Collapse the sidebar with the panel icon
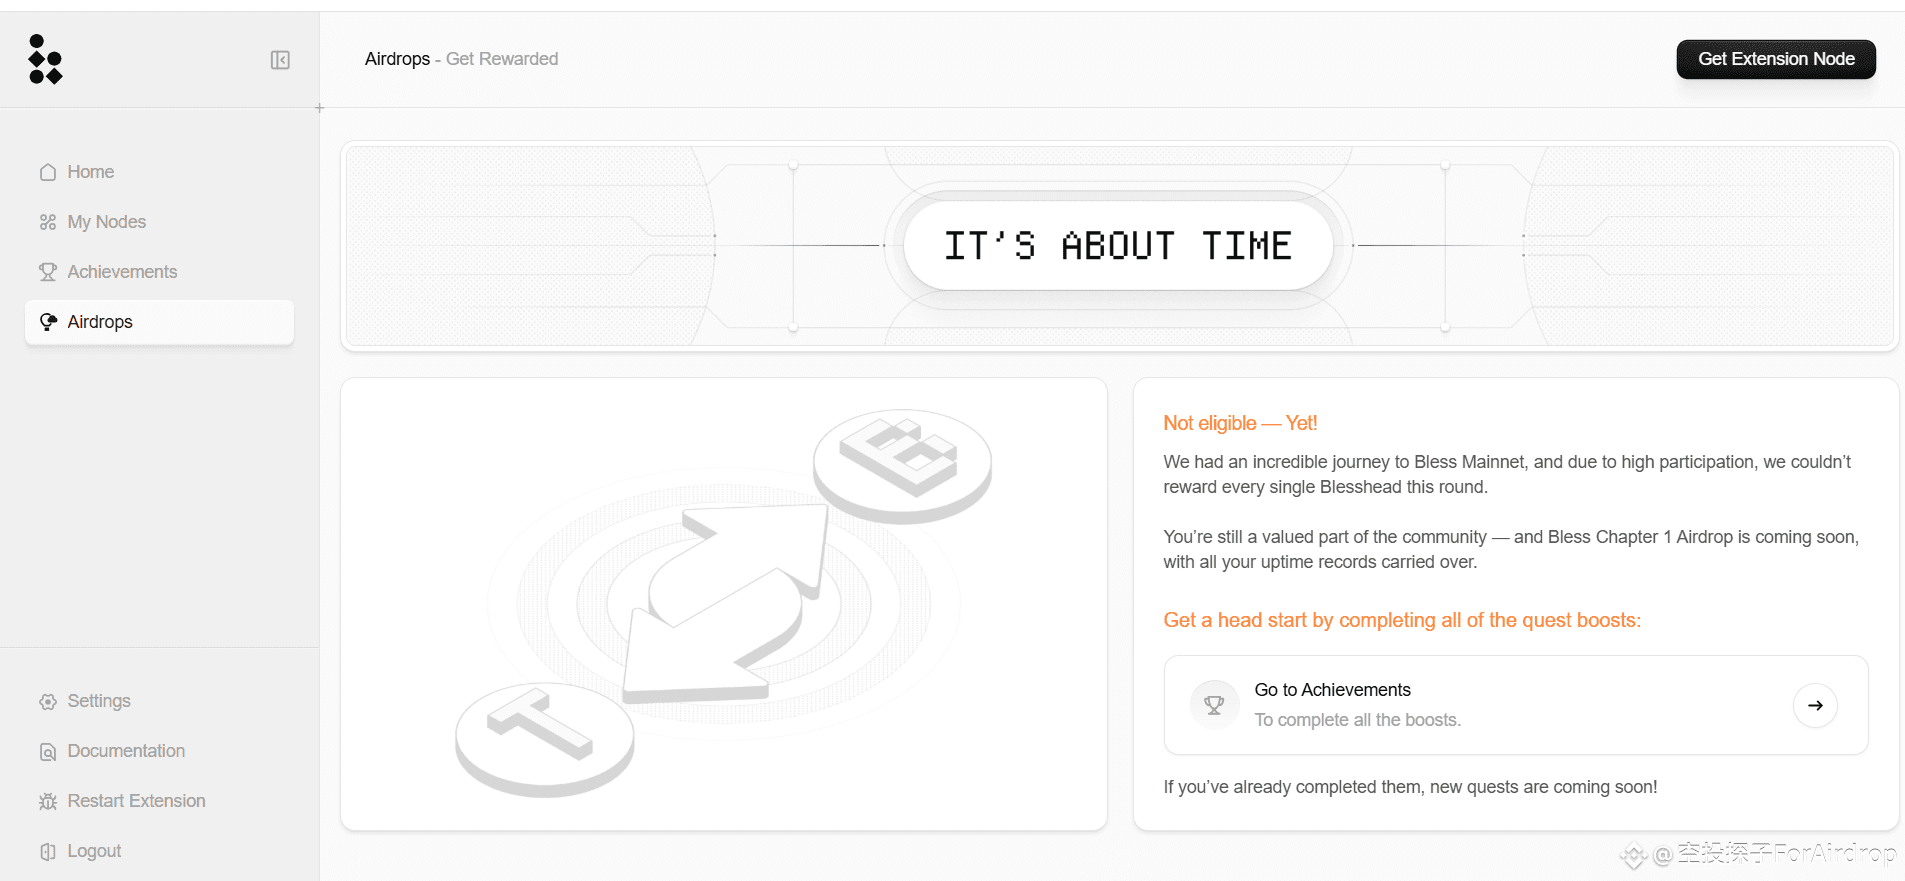Viewport: 1905px width, 881px height. coord(280,60)
